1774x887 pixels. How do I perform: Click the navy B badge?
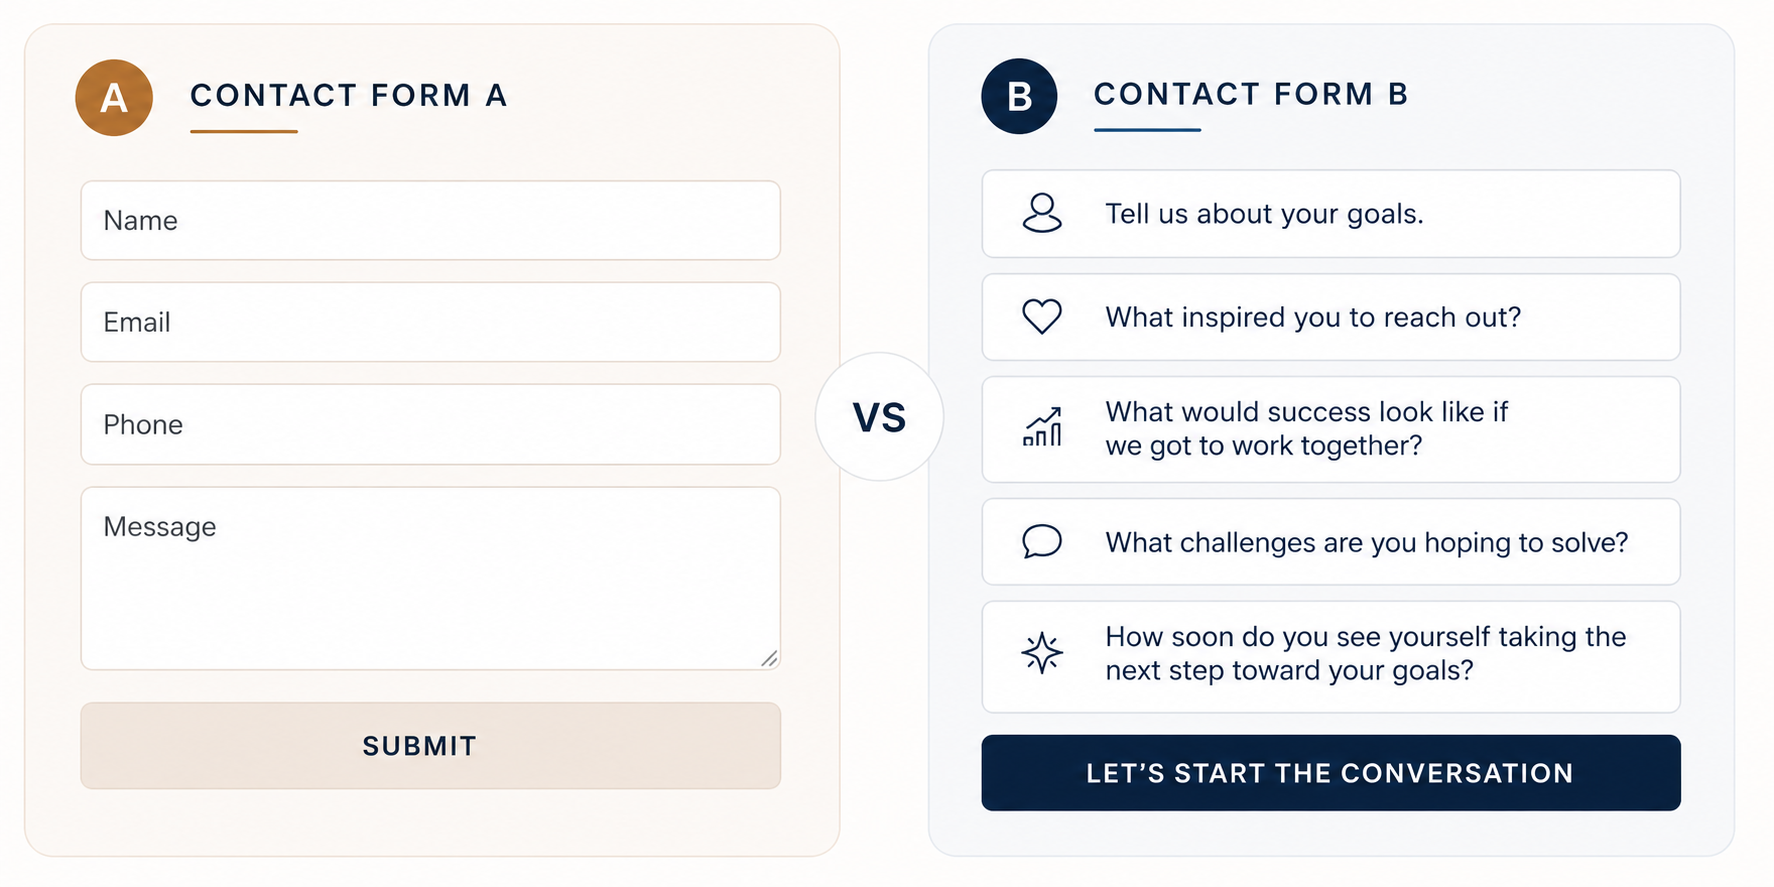(x=1019, y=97)
